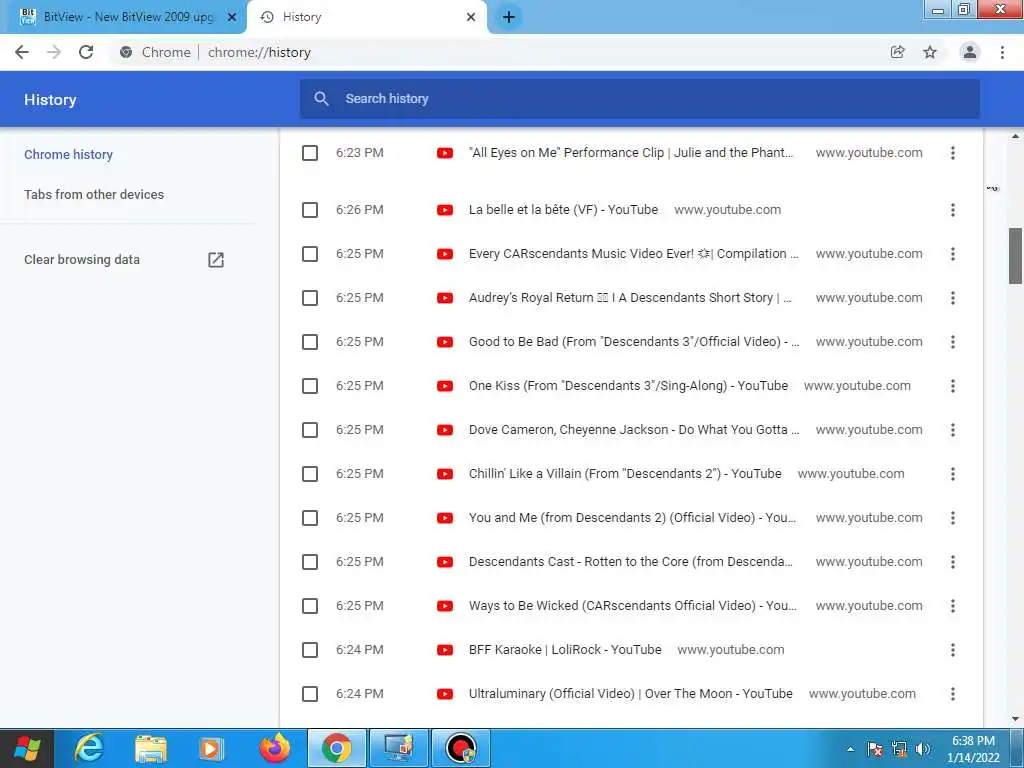Click the magnifier icon in Search history
The image size is (1024, 768).
pyautogui.click(x=321, y=99)
